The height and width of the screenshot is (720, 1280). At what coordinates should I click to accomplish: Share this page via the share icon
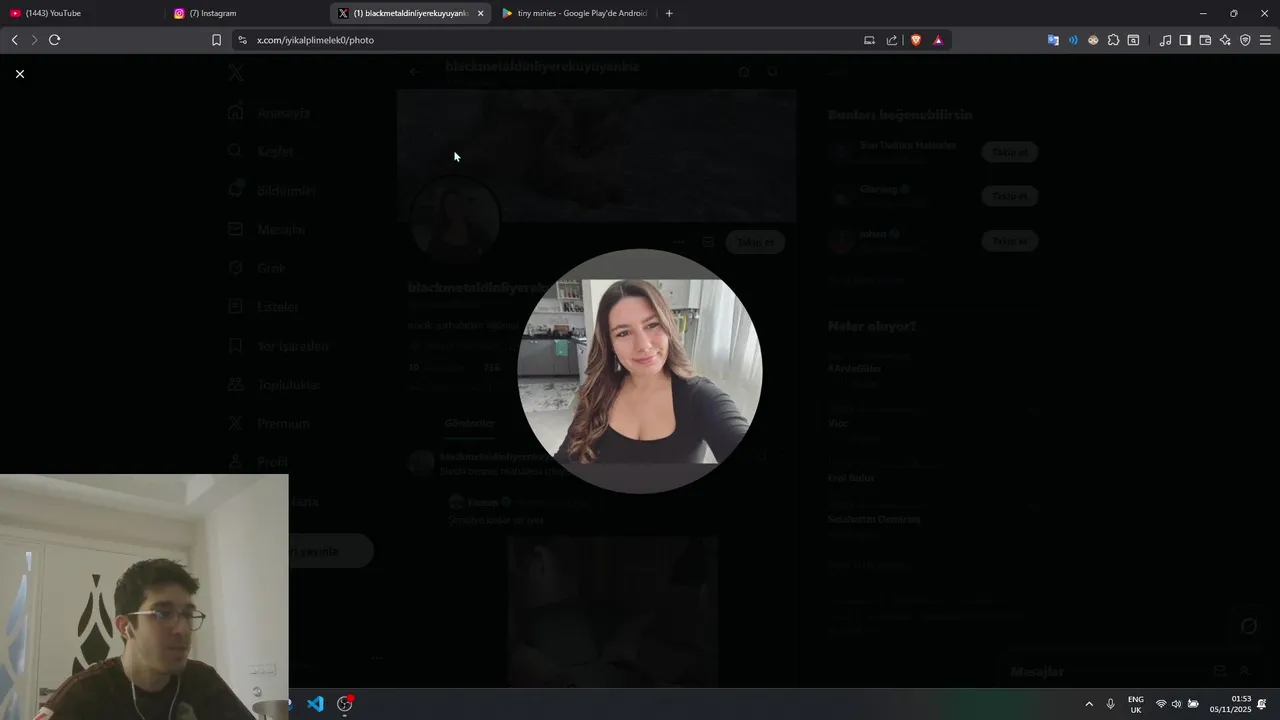[x=892, y=40]
